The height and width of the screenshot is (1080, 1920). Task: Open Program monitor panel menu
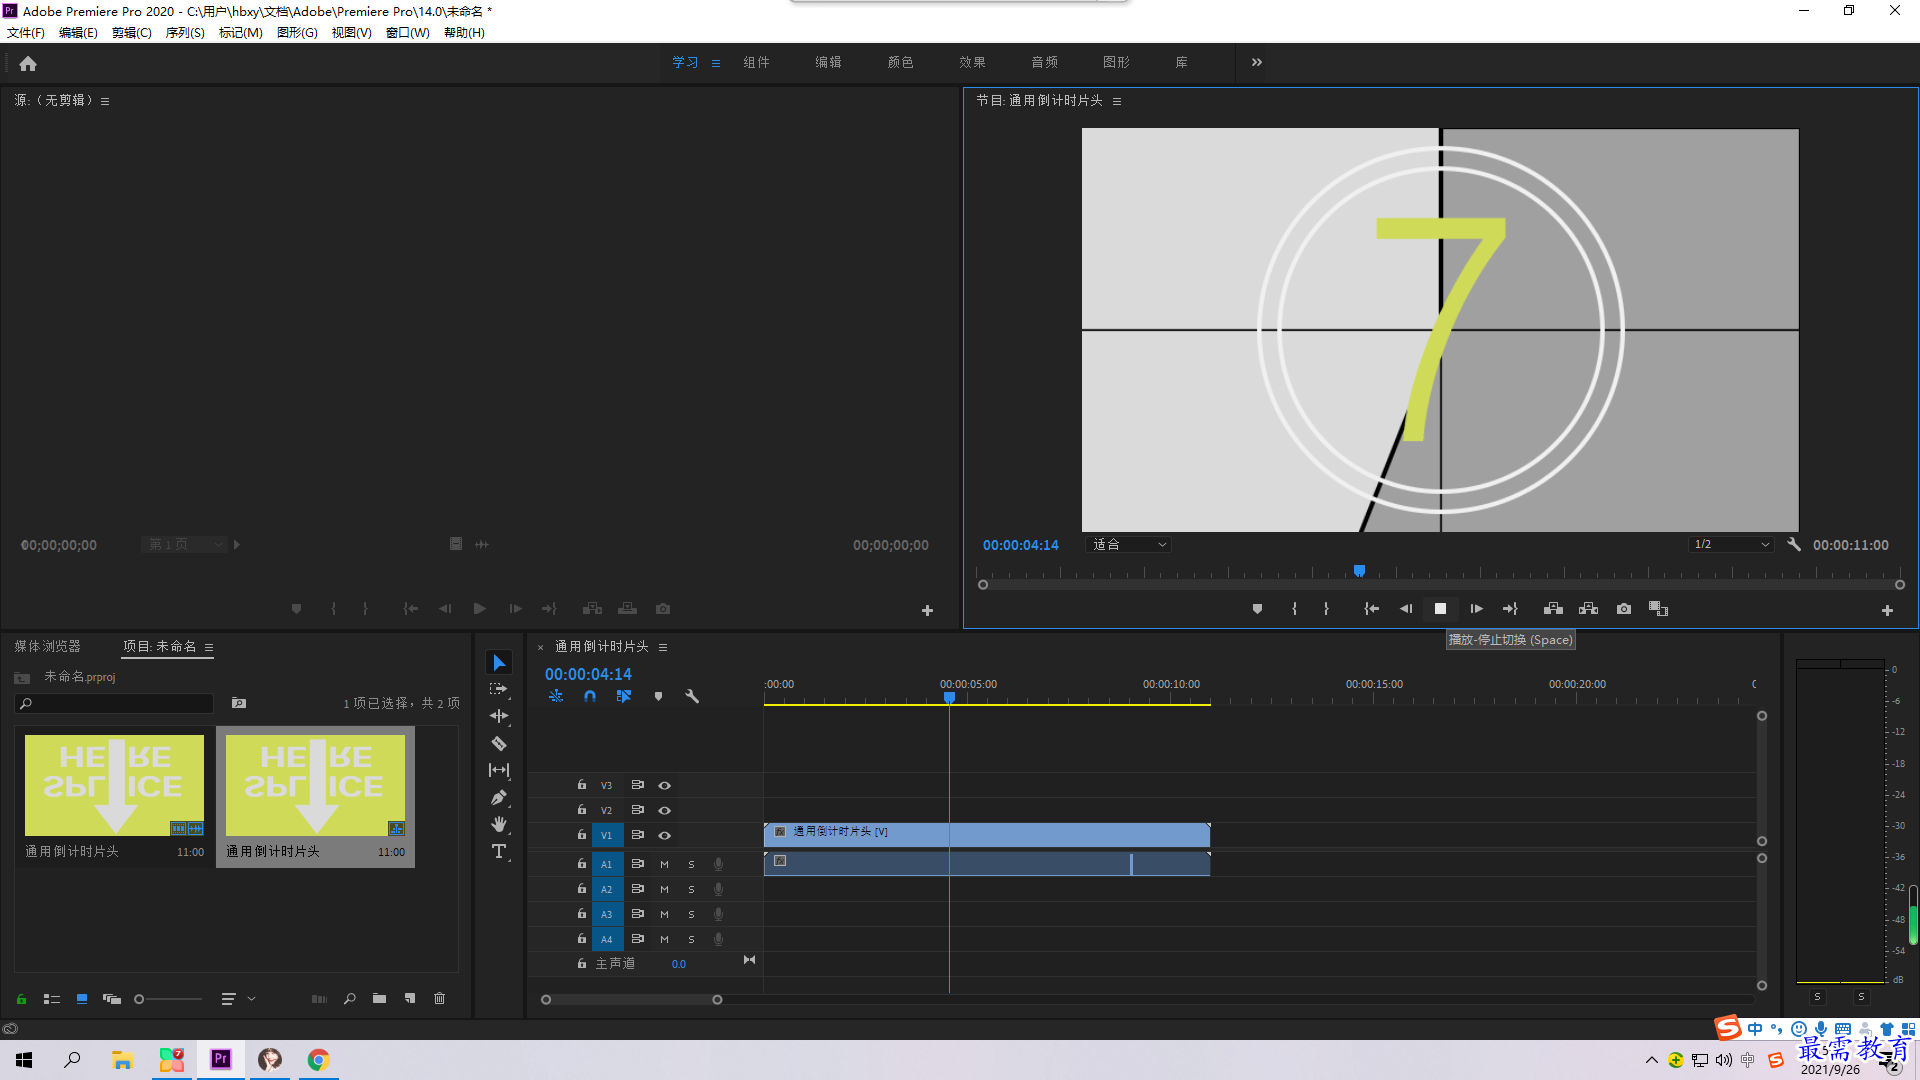click(x=1117, y=101)
